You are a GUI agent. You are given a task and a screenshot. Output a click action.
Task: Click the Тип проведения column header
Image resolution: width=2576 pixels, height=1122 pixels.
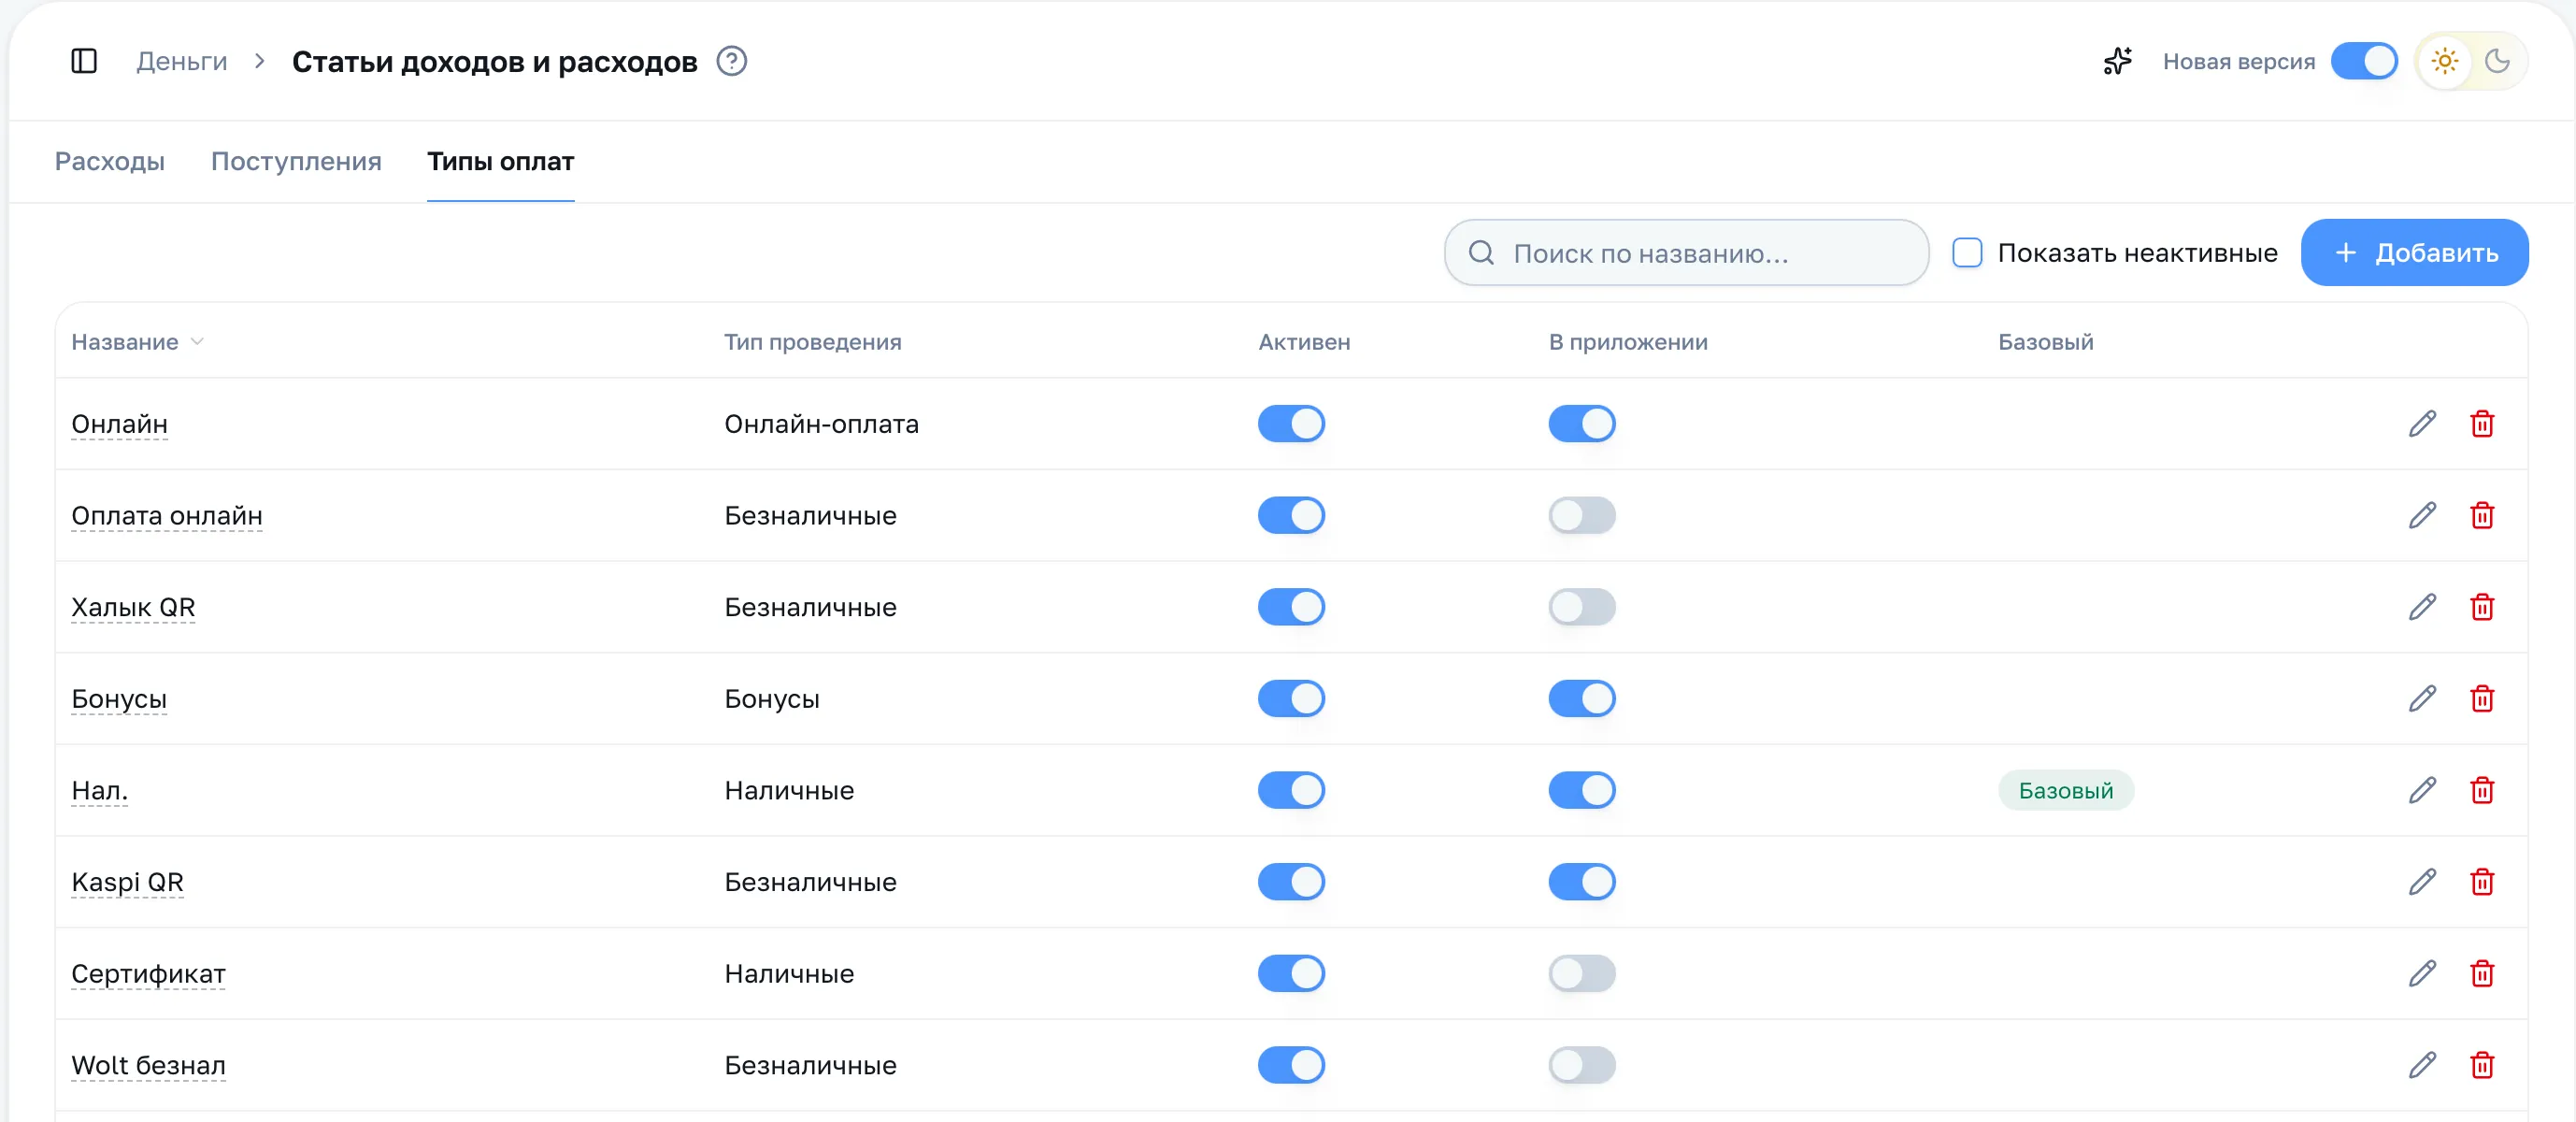coord(812,342)
